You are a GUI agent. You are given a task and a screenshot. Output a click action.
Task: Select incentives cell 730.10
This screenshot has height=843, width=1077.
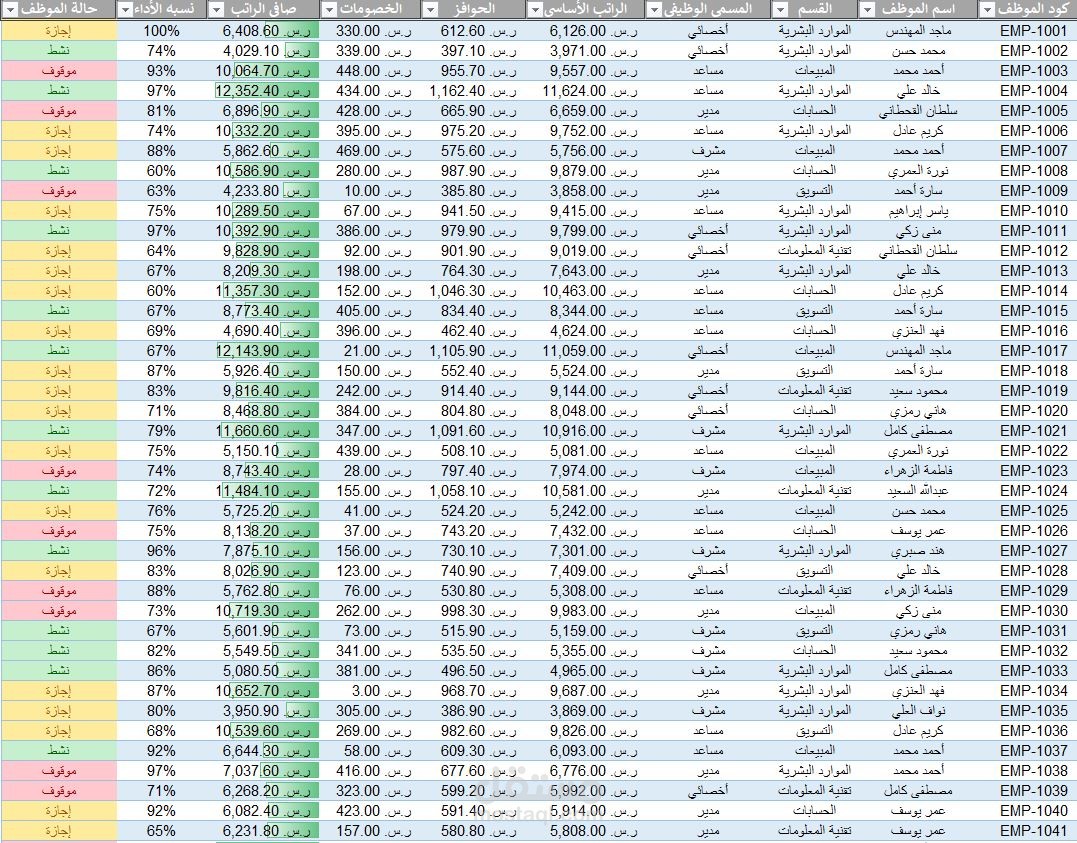pos(474,550)
